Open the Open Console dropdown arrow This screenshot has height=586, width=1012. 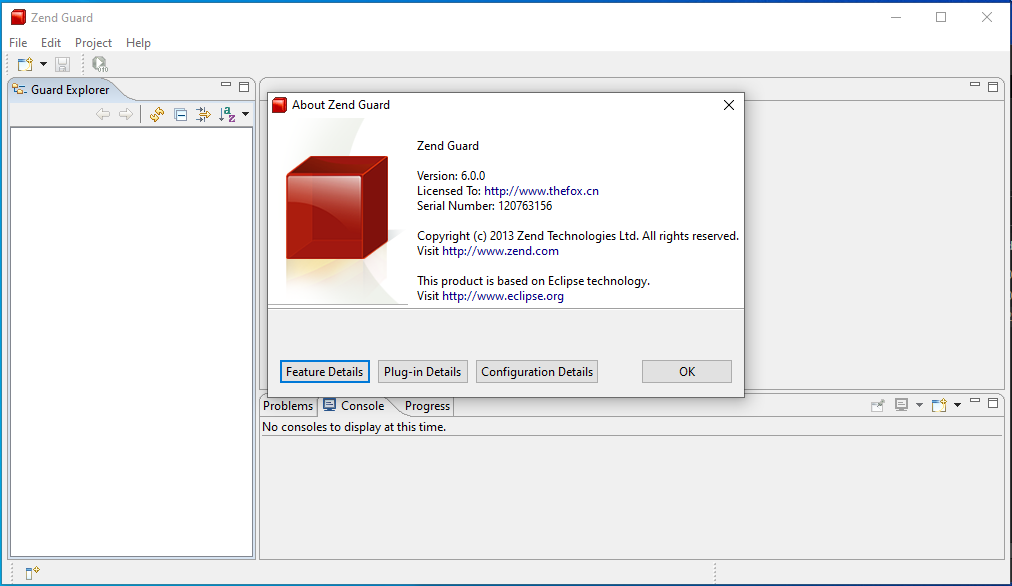click(957, 405)
